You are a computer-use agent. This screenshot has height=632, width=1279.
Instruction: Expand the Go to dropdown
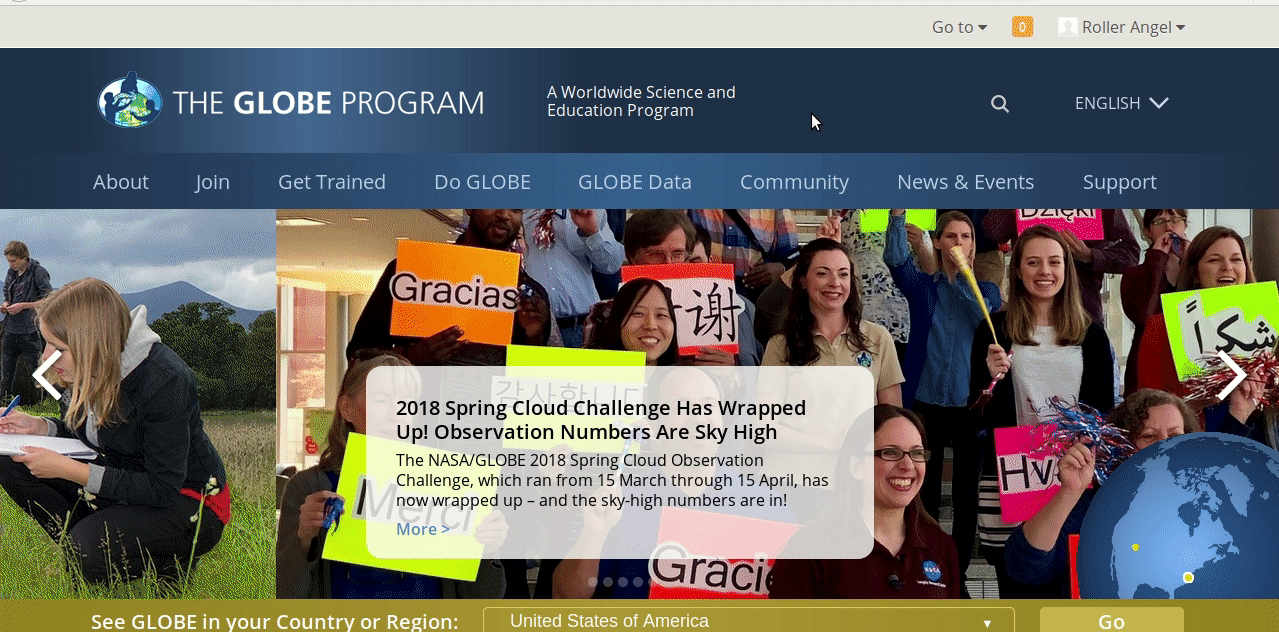click(959, 27)
